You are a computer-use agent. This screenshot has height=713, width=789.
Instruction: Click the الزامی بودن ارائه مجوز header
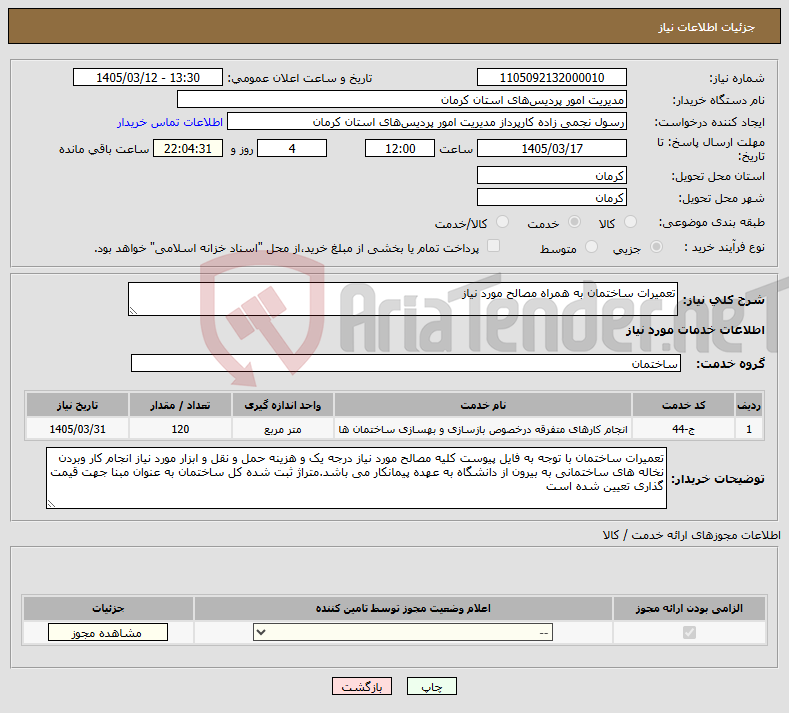(689, 608)
